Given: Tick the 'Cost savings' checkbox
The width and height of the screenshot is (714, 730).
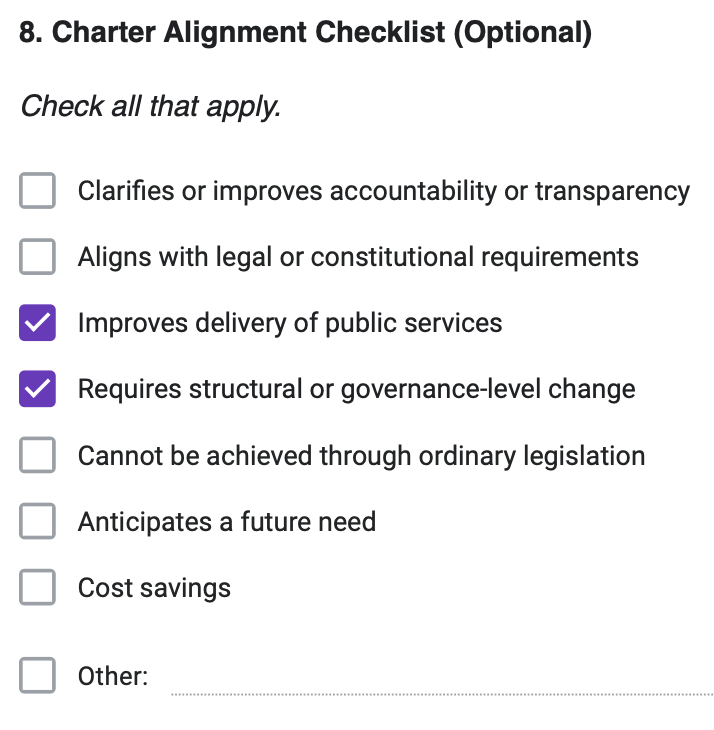Looking at the screenshot, I should pos(38,588).
